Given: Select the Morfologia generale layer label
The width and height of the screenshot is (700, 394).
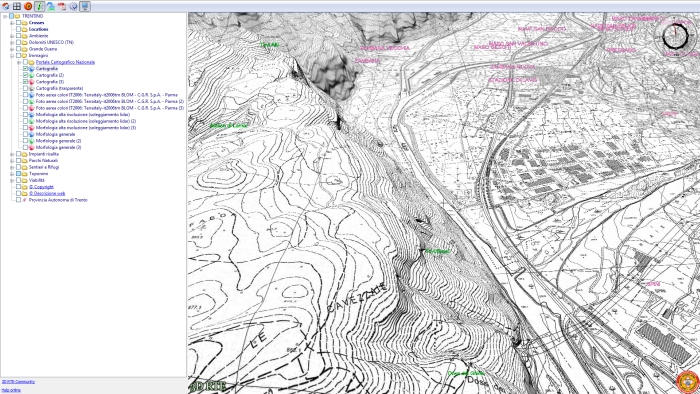Looking at the screenshot, I should pyautogui.click(x=55, y=134).
